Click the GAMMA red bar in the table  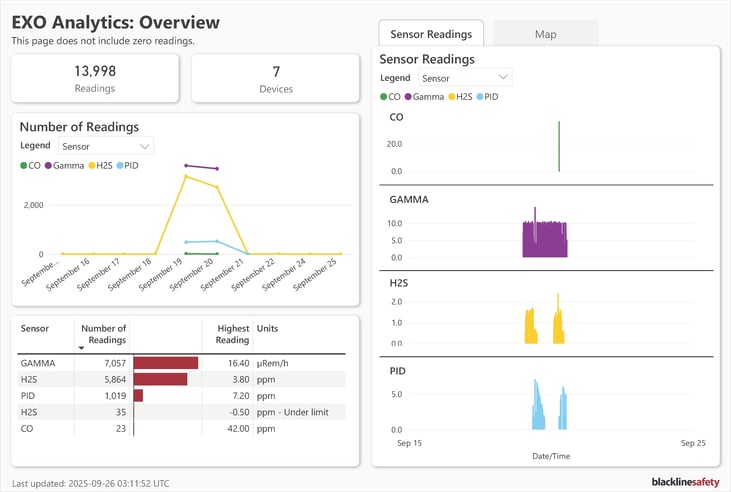tap(165, 363)
